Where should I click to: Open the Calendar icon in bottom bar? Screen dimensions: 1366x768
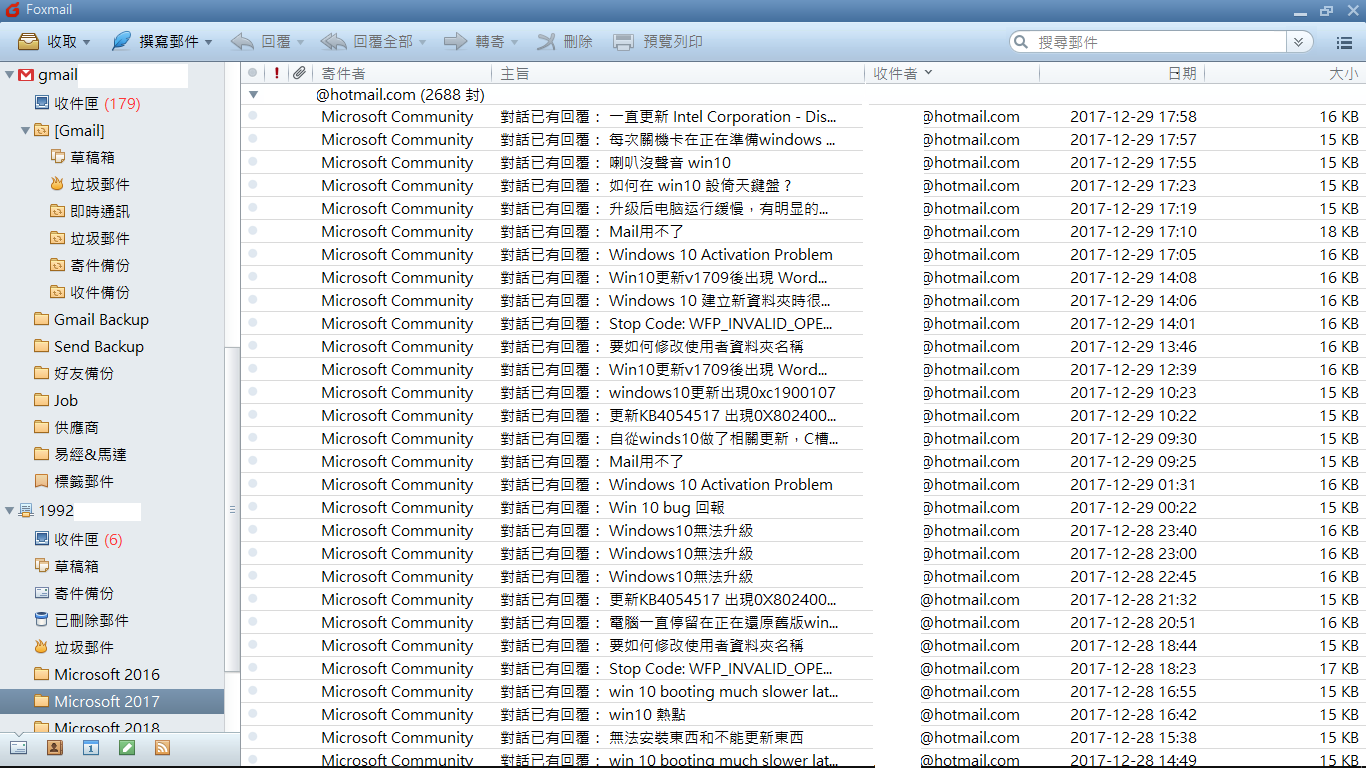click(x=90, y=747)
